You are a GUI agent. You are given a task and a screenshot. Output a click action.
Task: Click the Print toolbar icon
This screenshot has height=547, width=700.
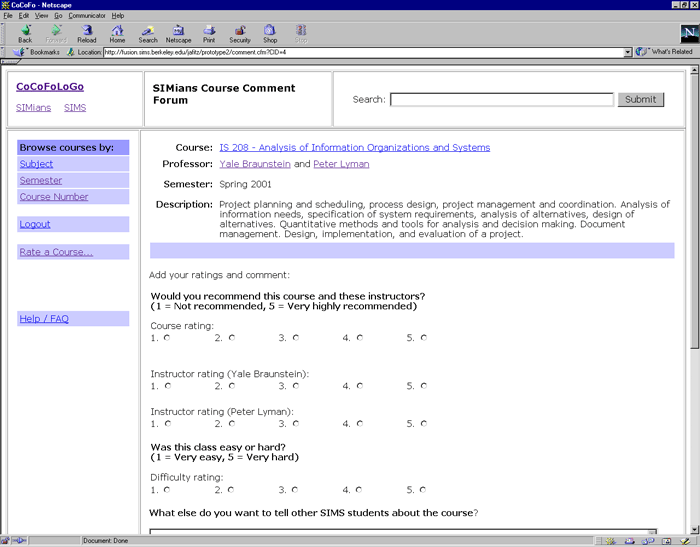[x=209, y=33]
